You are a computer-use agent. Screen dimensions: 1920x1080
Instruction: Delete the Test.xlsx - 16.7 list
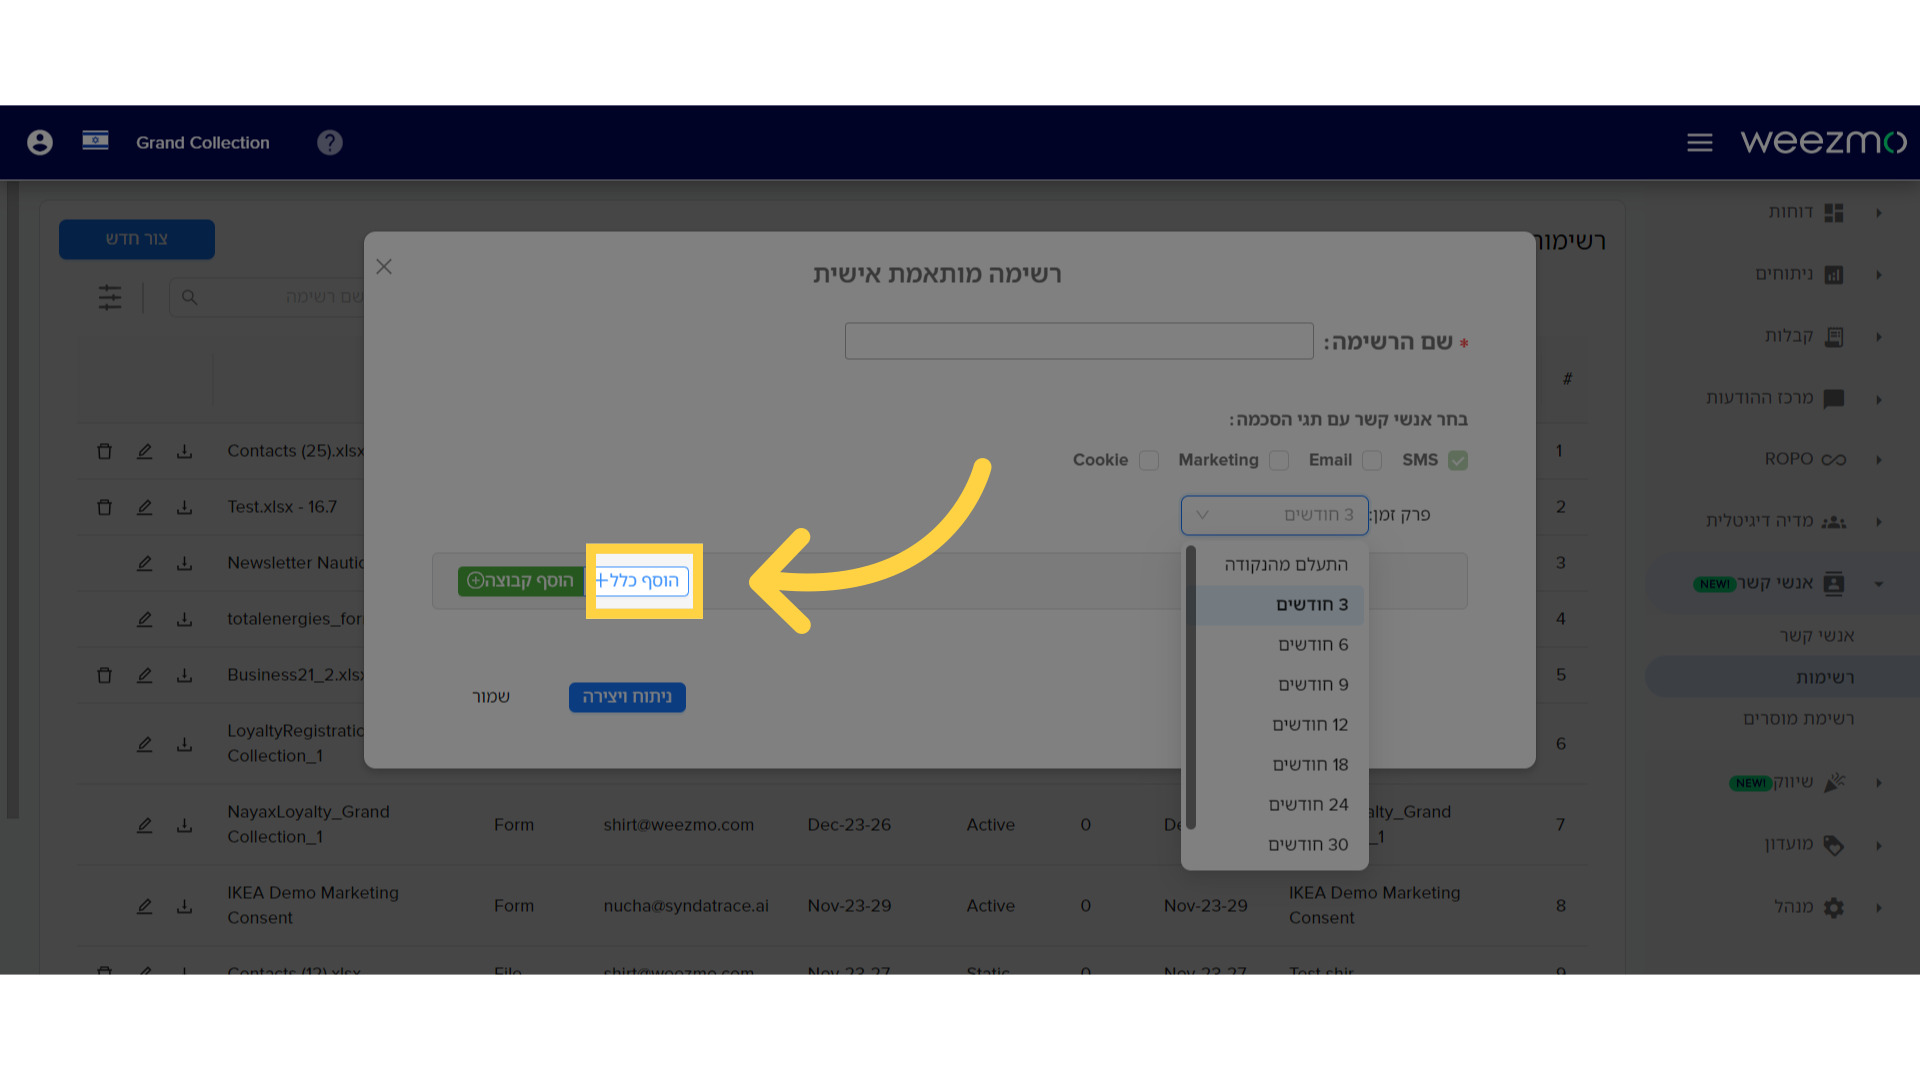click(x=104, y=507)
